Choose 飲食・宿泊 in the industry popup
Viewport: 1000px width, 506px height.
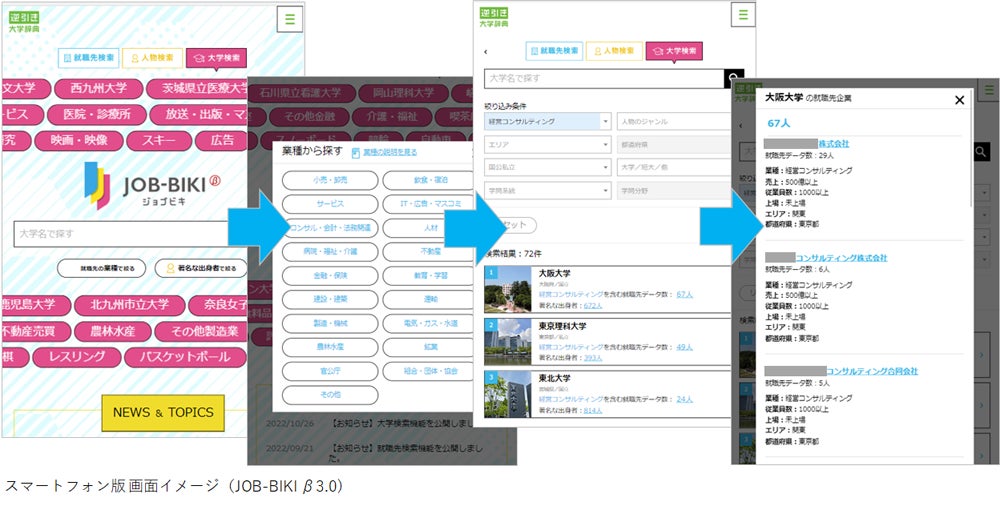430,181
